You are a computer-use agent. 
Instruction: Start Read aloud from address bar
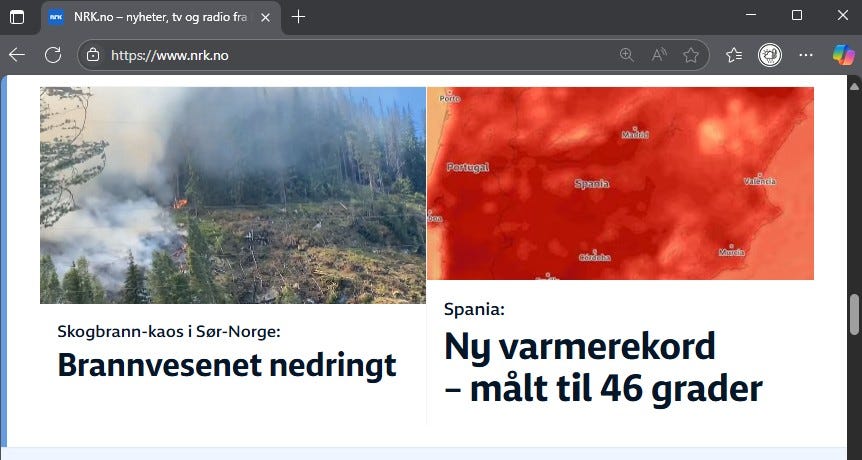tap(659, 55)
